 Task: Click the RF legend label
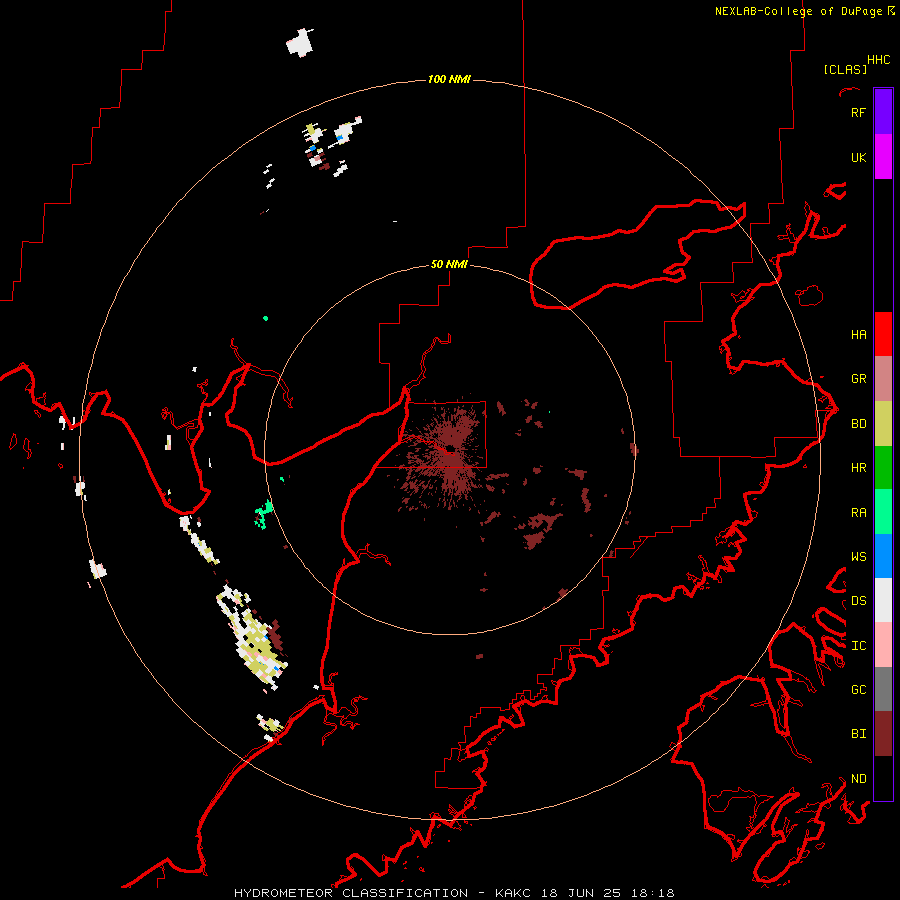click(858, 112)
